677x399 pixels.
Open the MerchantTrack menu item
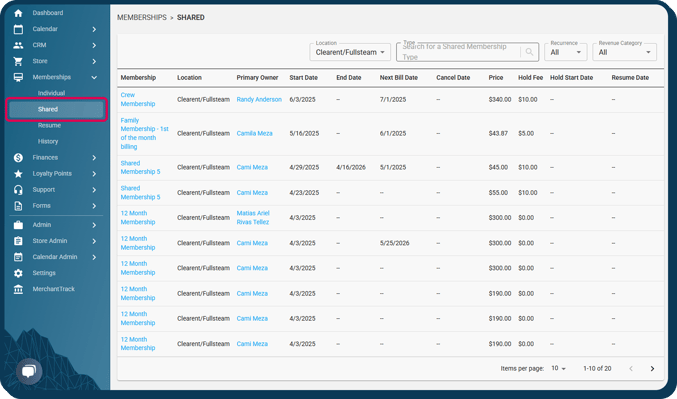(54, 289)
